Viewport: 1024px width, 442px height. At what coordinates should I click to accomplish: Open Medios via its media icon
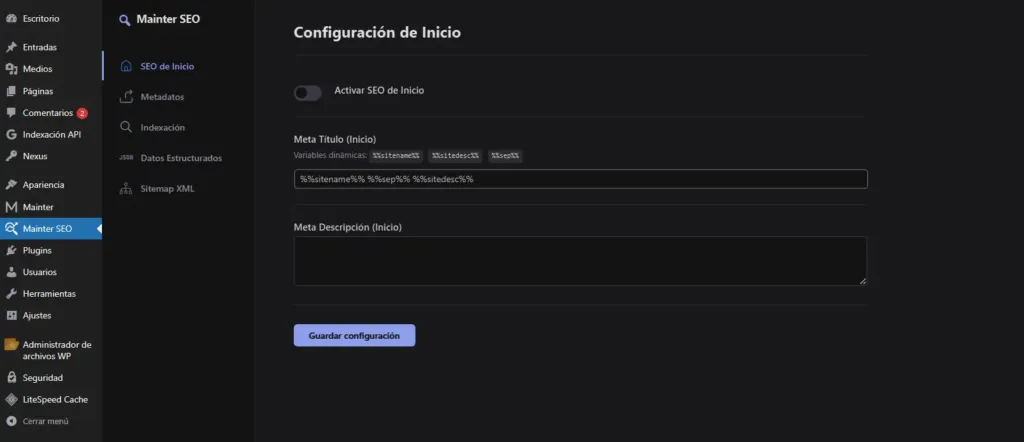click(11, 69)
